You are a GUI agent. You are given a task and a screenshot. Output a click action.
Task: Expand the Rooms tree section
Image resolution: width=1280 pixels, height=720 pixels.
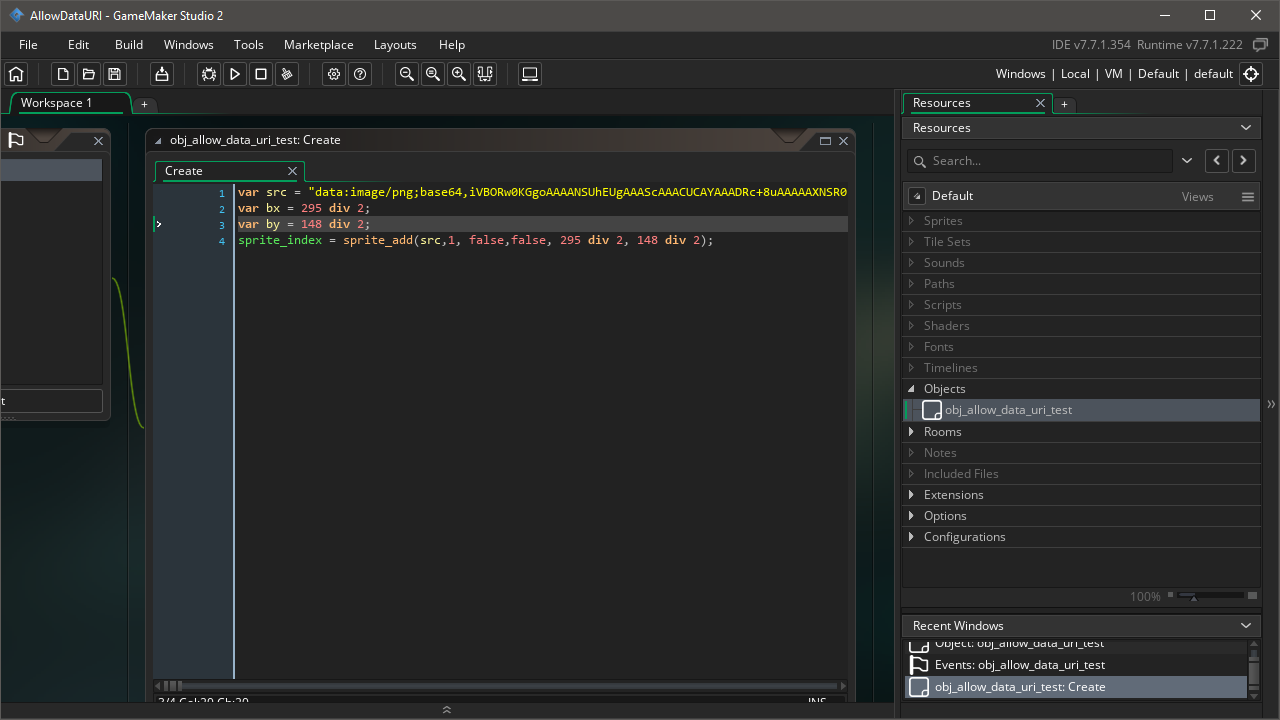pos(910,431)
